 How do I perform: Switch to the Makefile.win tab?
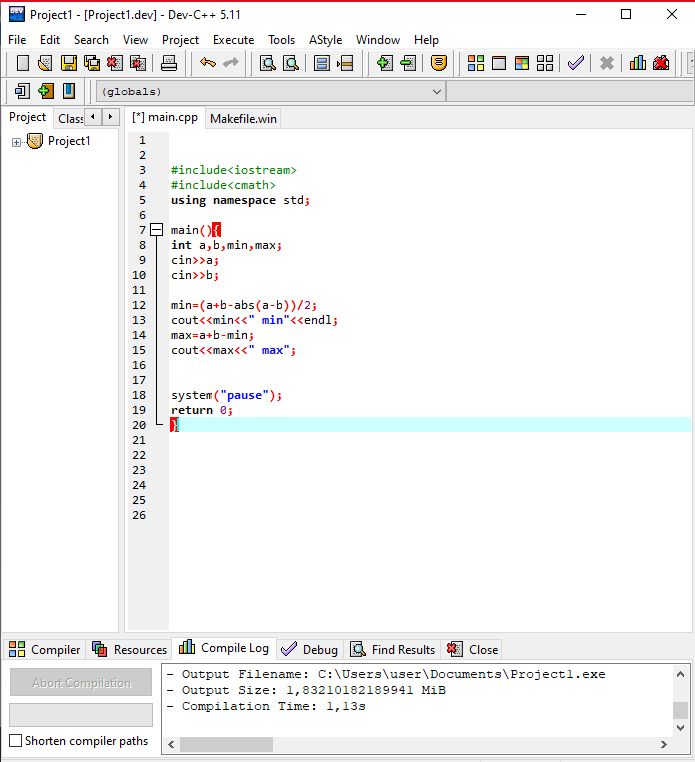click(x=243, y=119)
